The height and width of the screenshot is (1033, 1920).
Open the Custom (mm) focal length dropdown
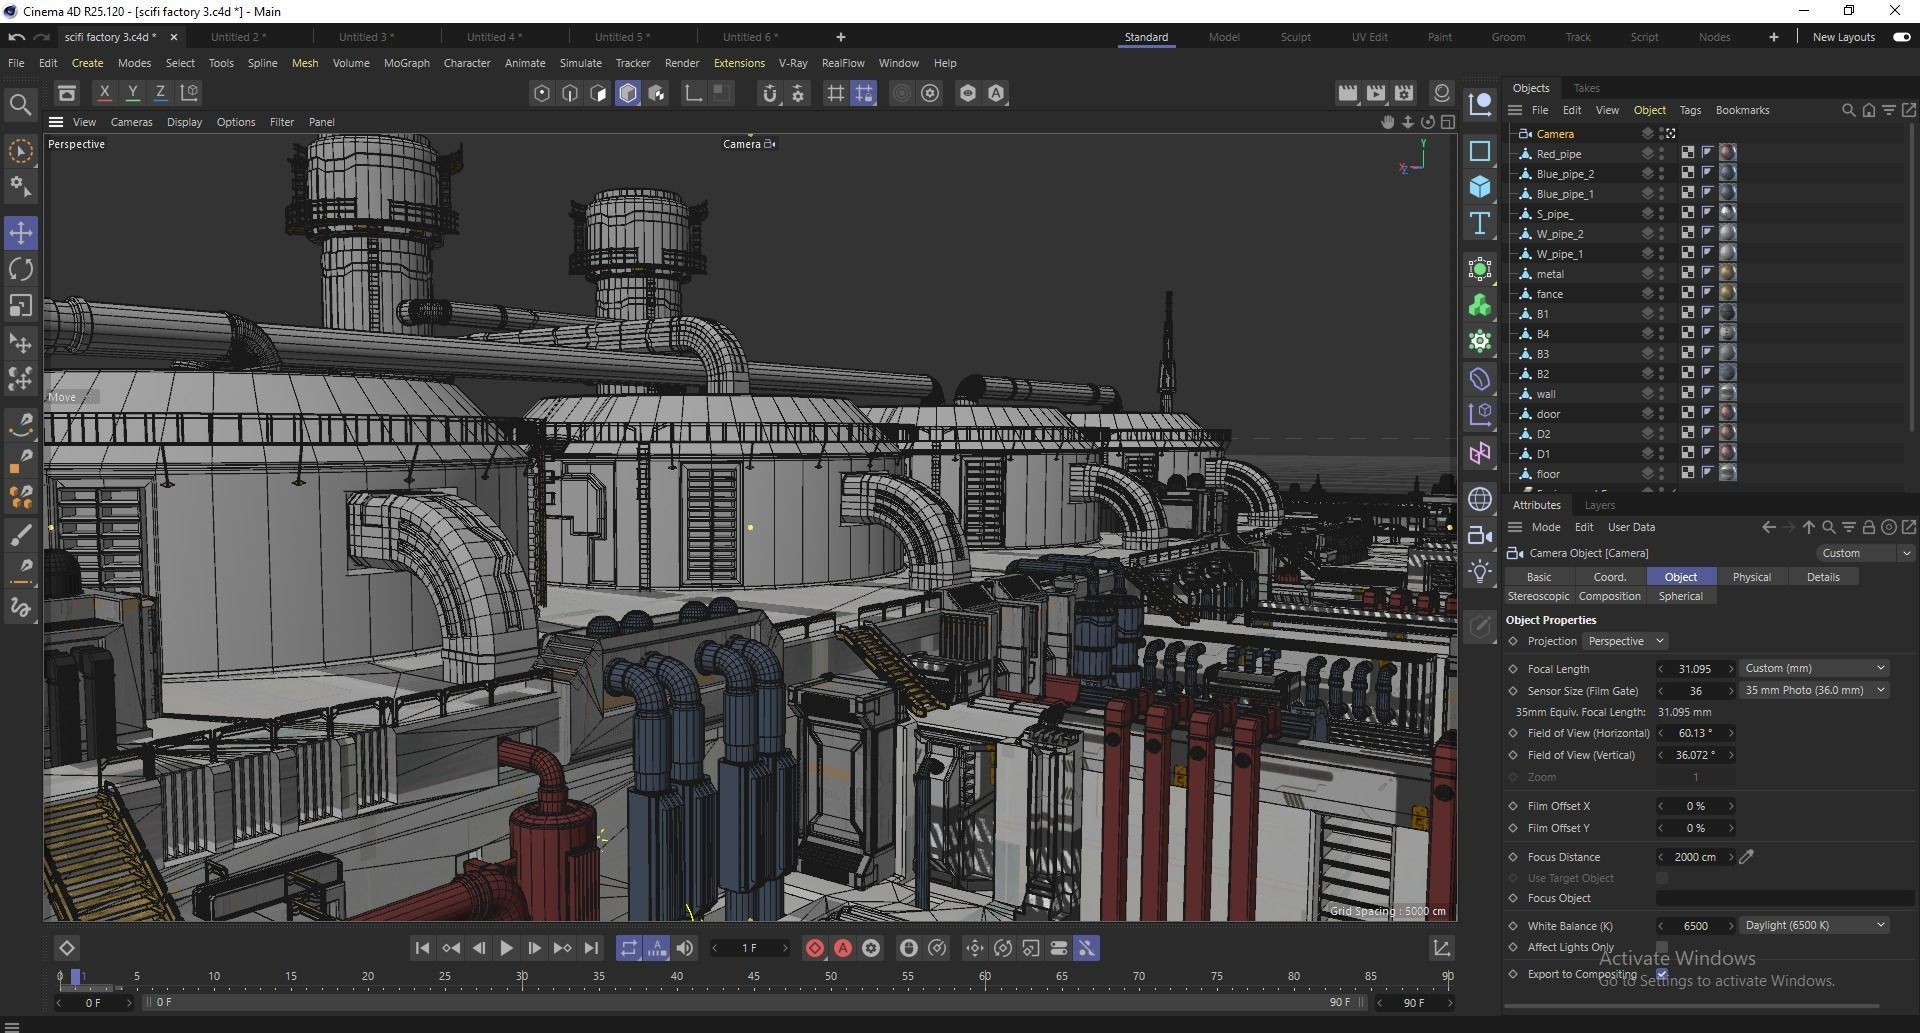coord(1814,668)
